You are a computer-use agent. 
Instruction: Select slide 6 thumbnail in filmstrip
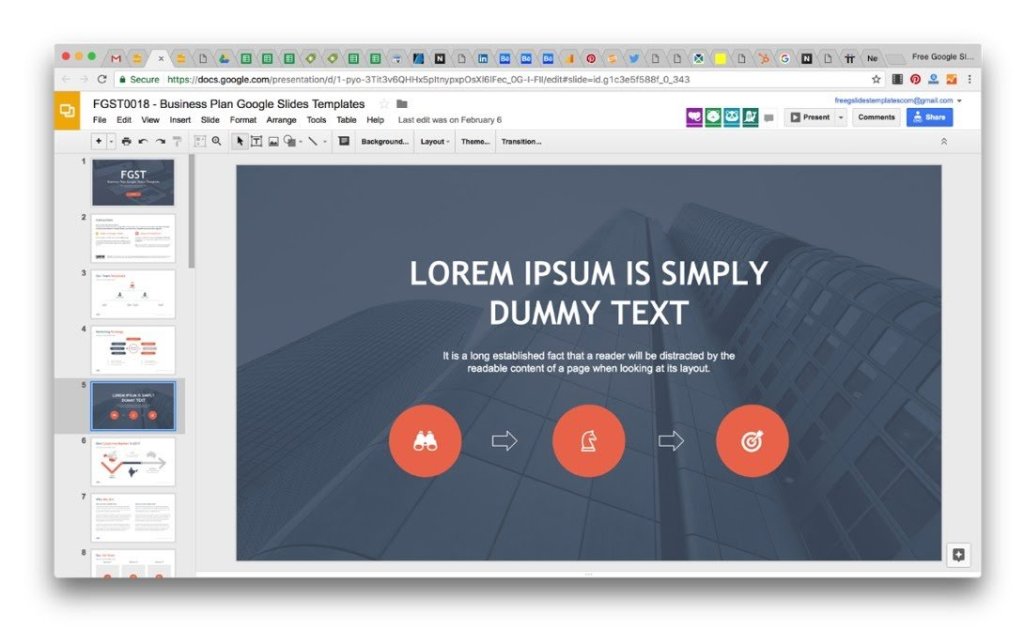click(133, 462)
